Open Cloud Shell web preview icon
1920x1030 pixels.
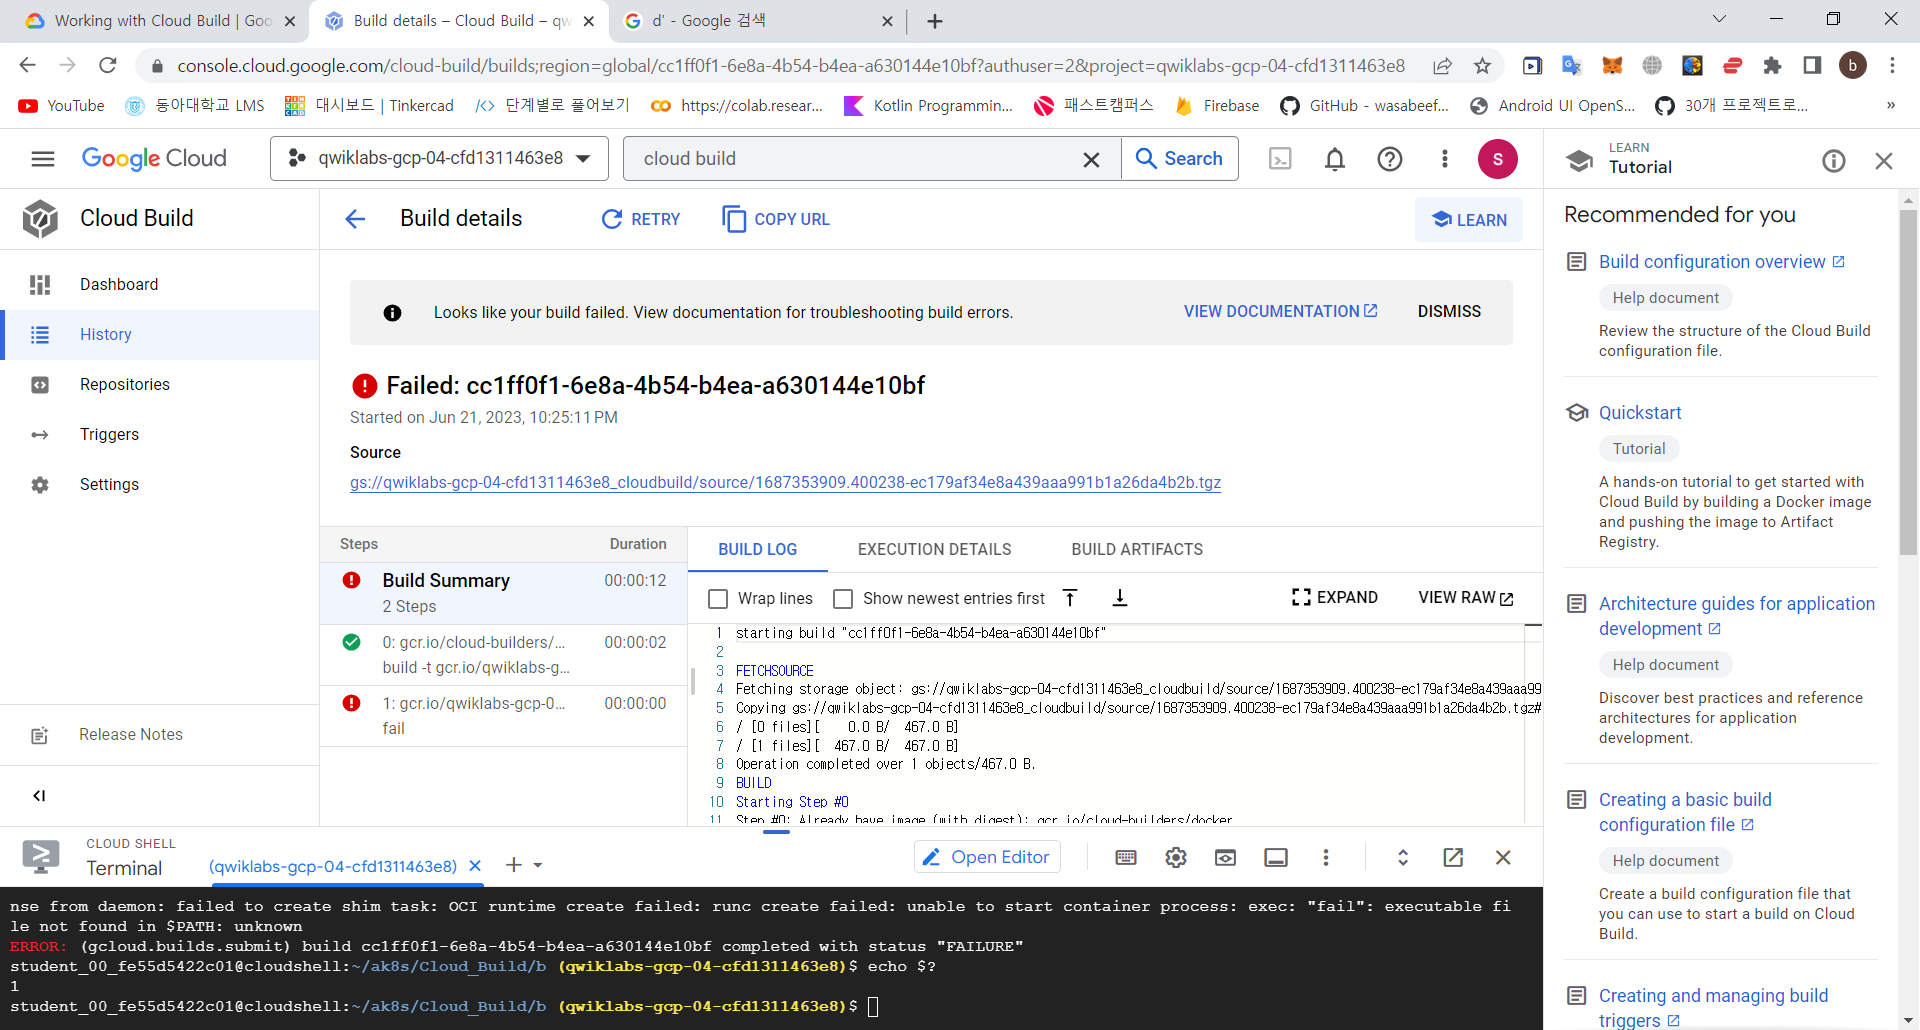(1226, 858)
